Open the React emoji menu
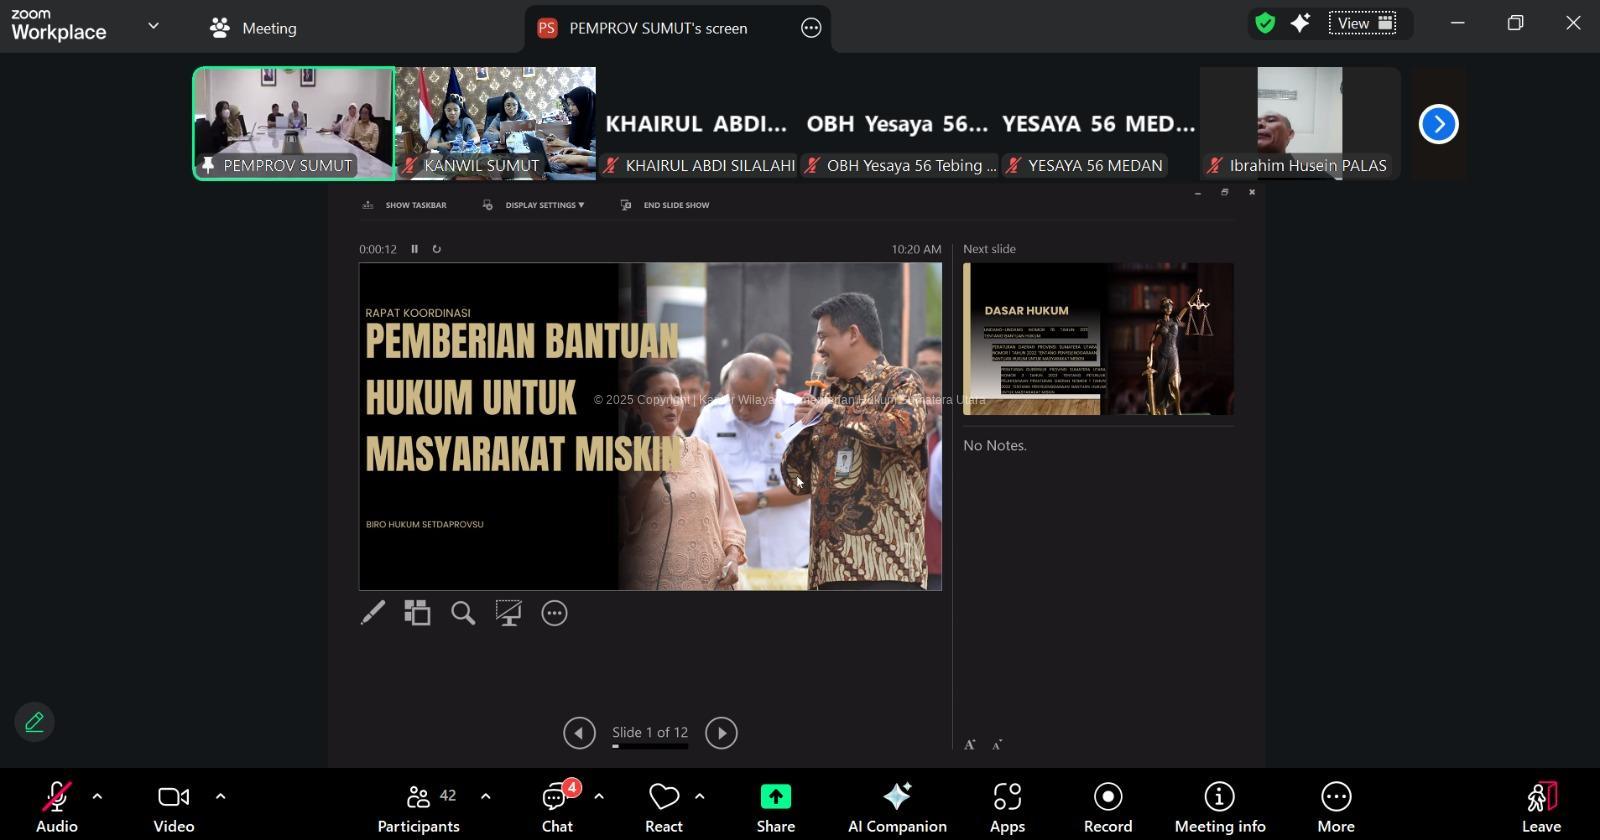Image resolution: width=1600 pixels, height=840 pixels. pyautogui.click(x=664, y=808)
